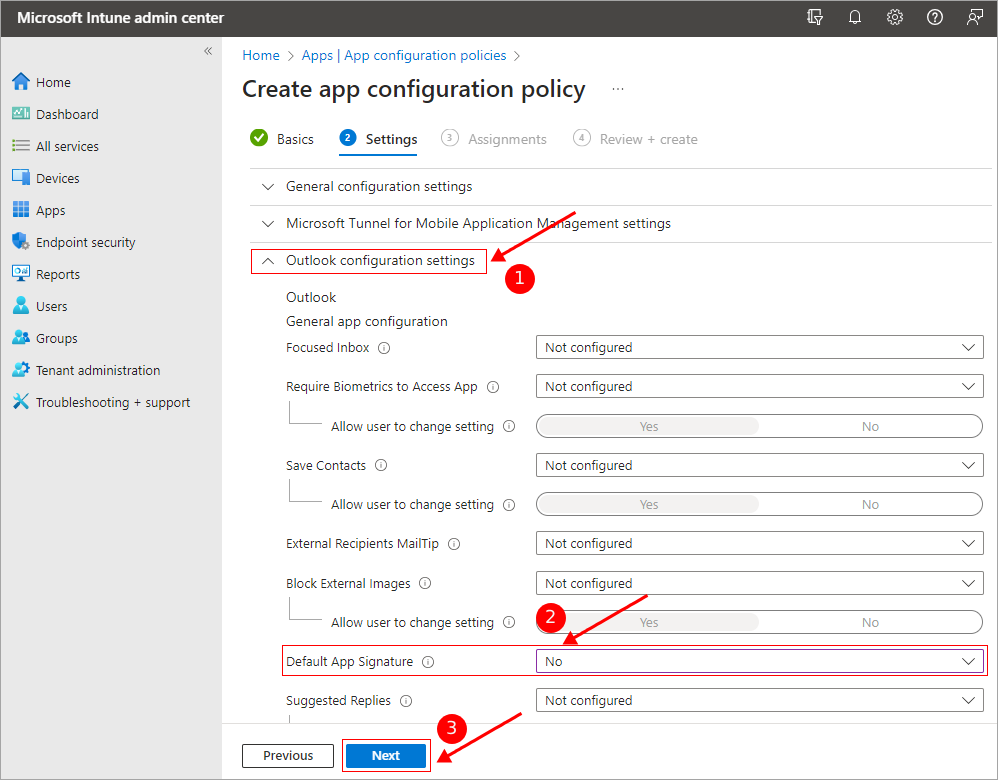
Task: Click the Users person icon
Action: pyautogui.click(x=20, y=306)
